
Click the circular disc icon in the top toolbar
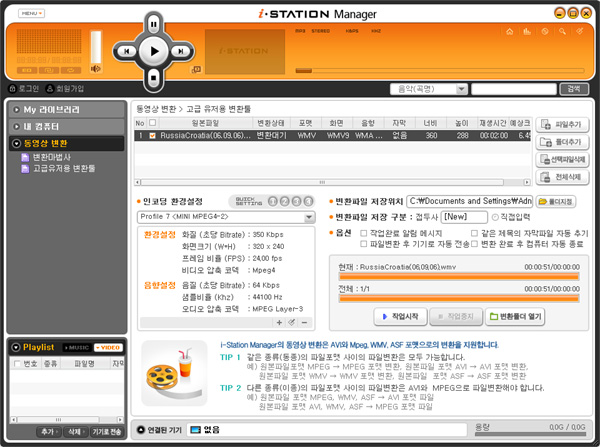pyautogui.click(x=545, y=31)
